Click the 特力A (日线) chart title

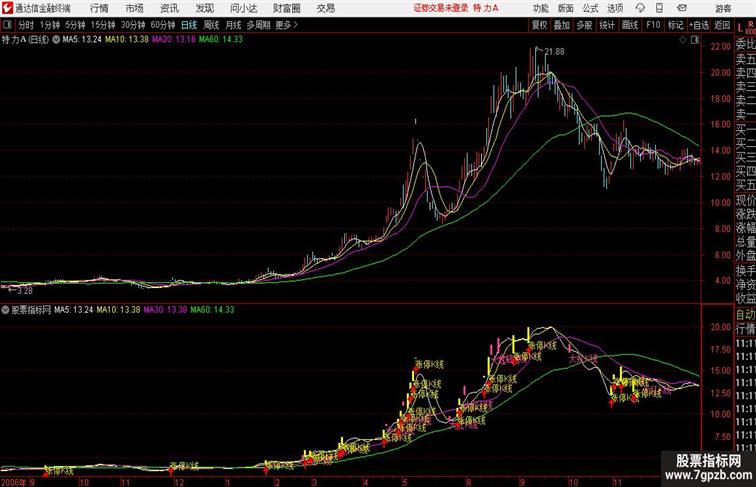tap(26, 40)
